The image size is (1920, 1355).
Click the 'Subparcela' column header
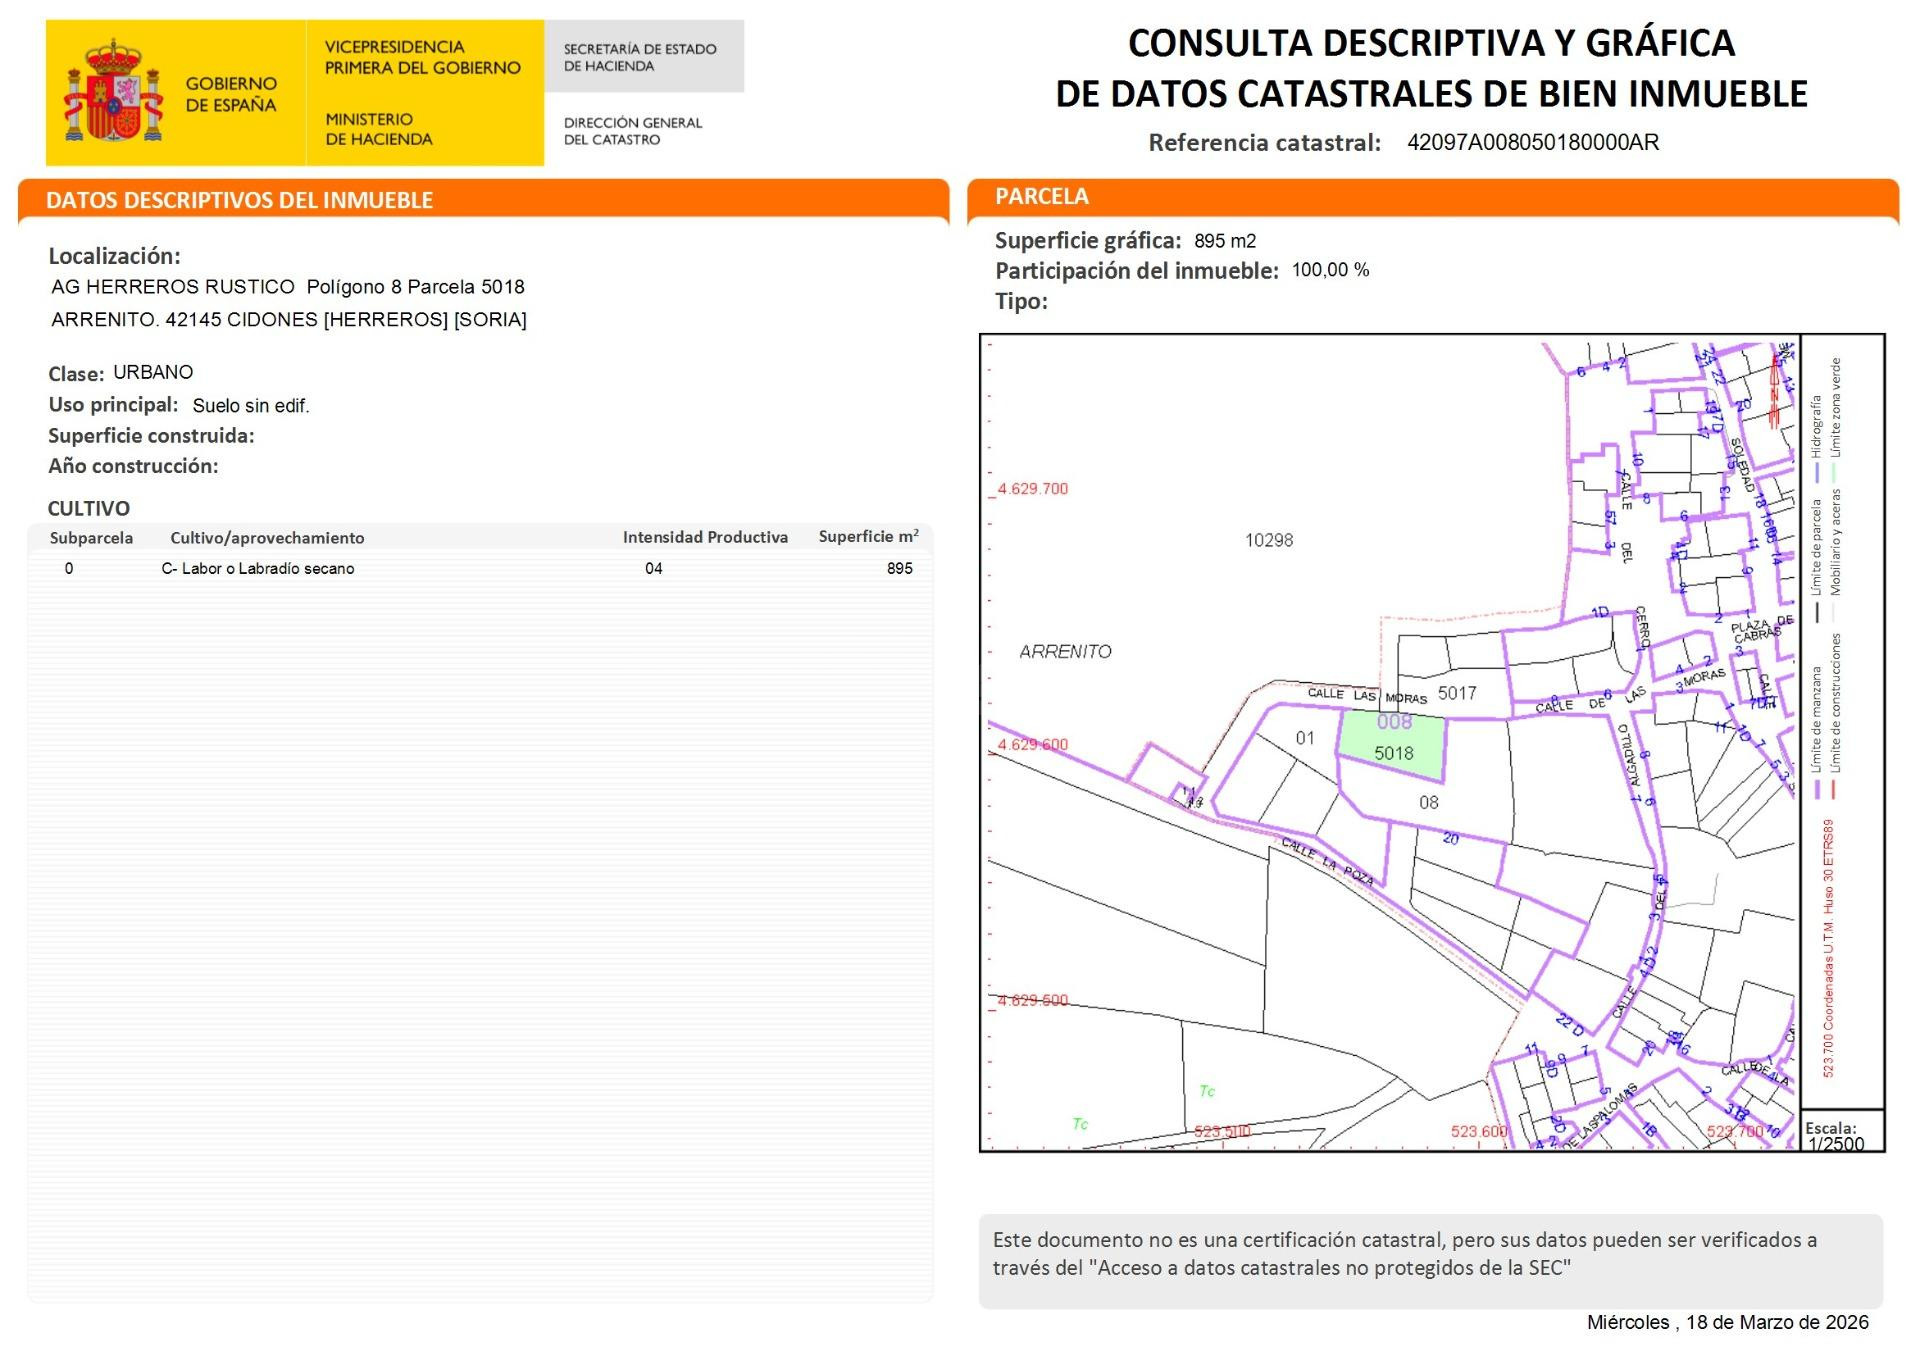point(91,538)
